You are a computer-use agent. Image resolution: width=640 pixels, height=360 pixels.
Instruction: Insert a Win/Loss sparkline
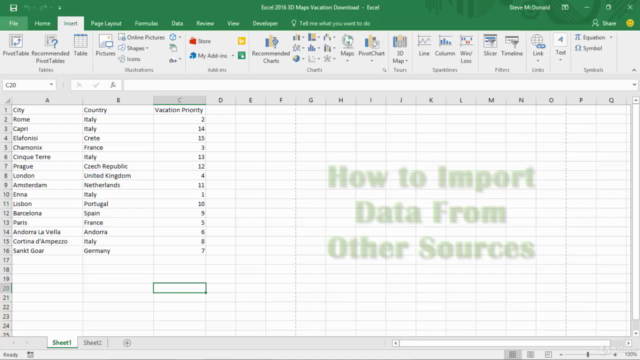point(466,49)
